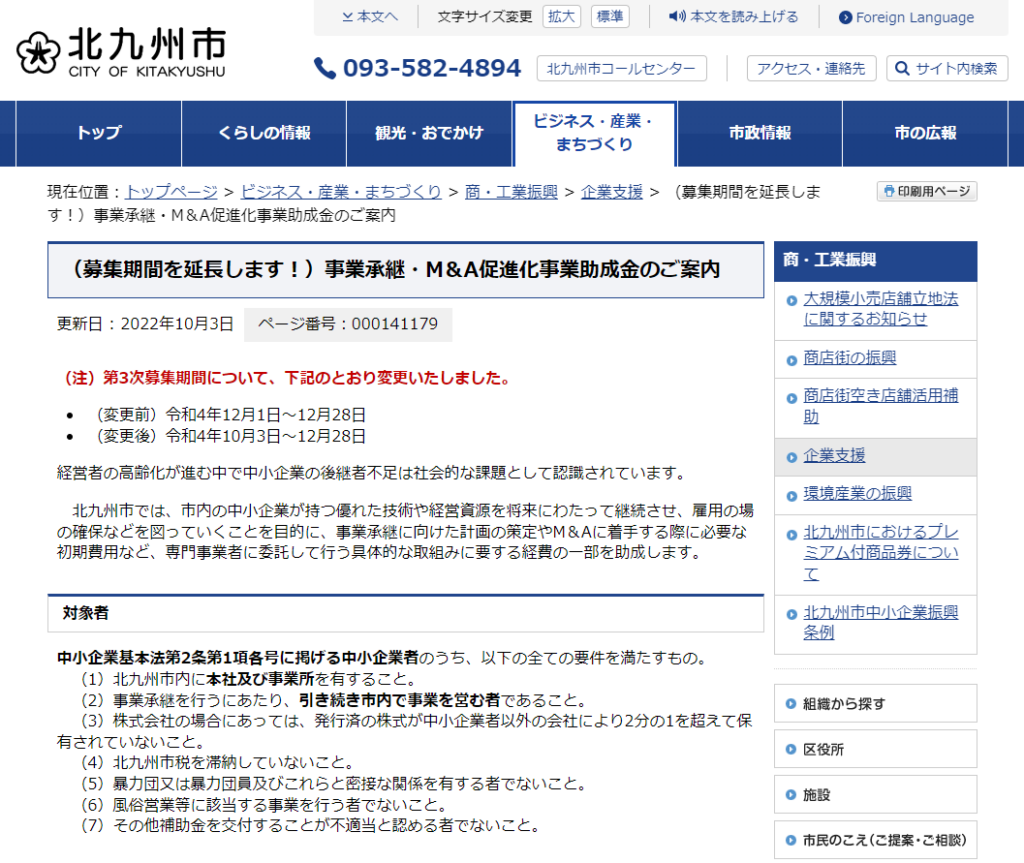Open 北九州市コールセンター page

pyautogui.click(x=622, y=68)
